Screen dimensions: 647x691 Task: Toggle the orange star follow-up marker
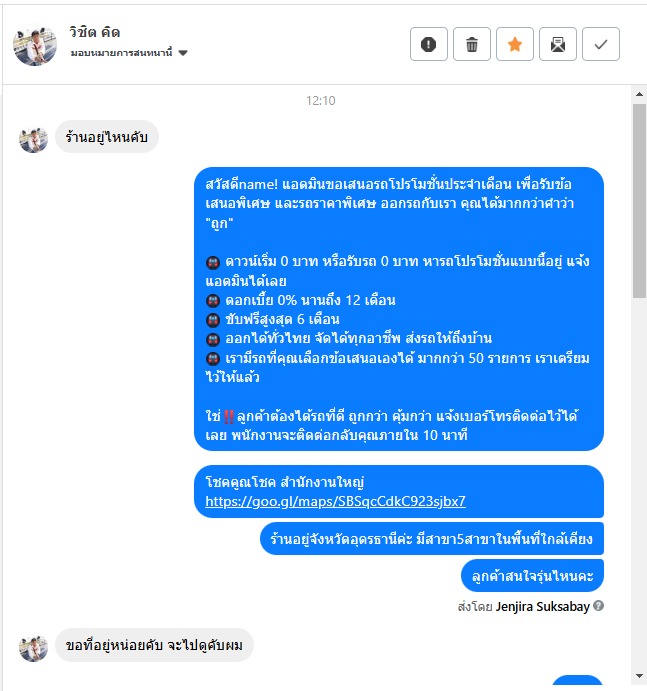[x=515, y=44]
